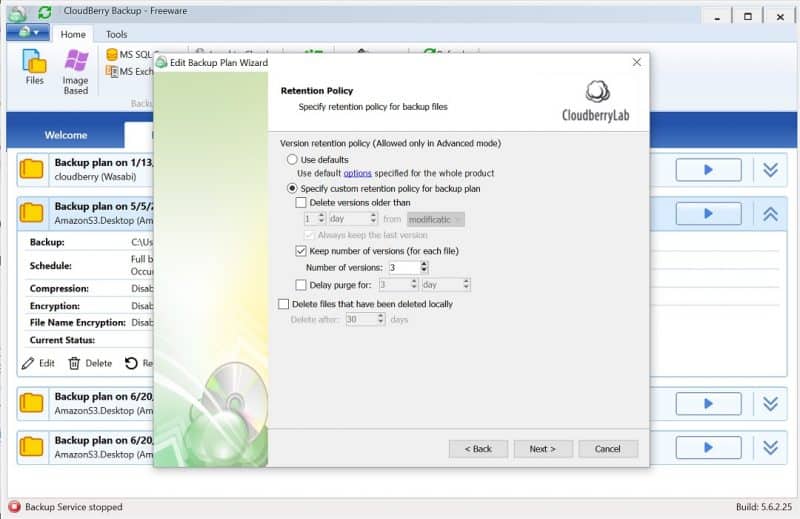Click Next in the wizard

pyautogui.click(x=543, y=449)
